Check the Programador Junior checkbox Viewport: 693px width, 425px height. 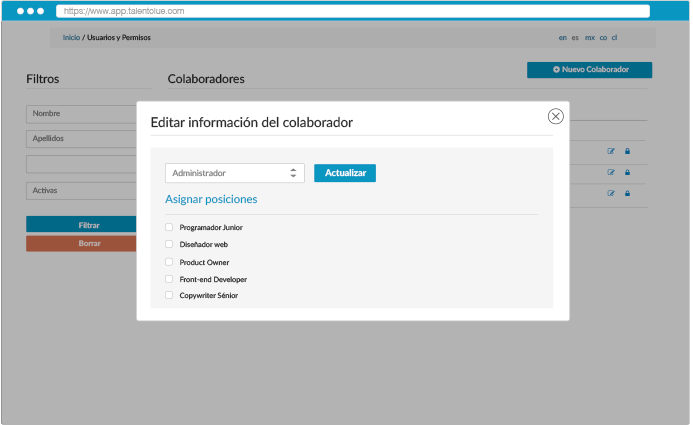[169, 228]
